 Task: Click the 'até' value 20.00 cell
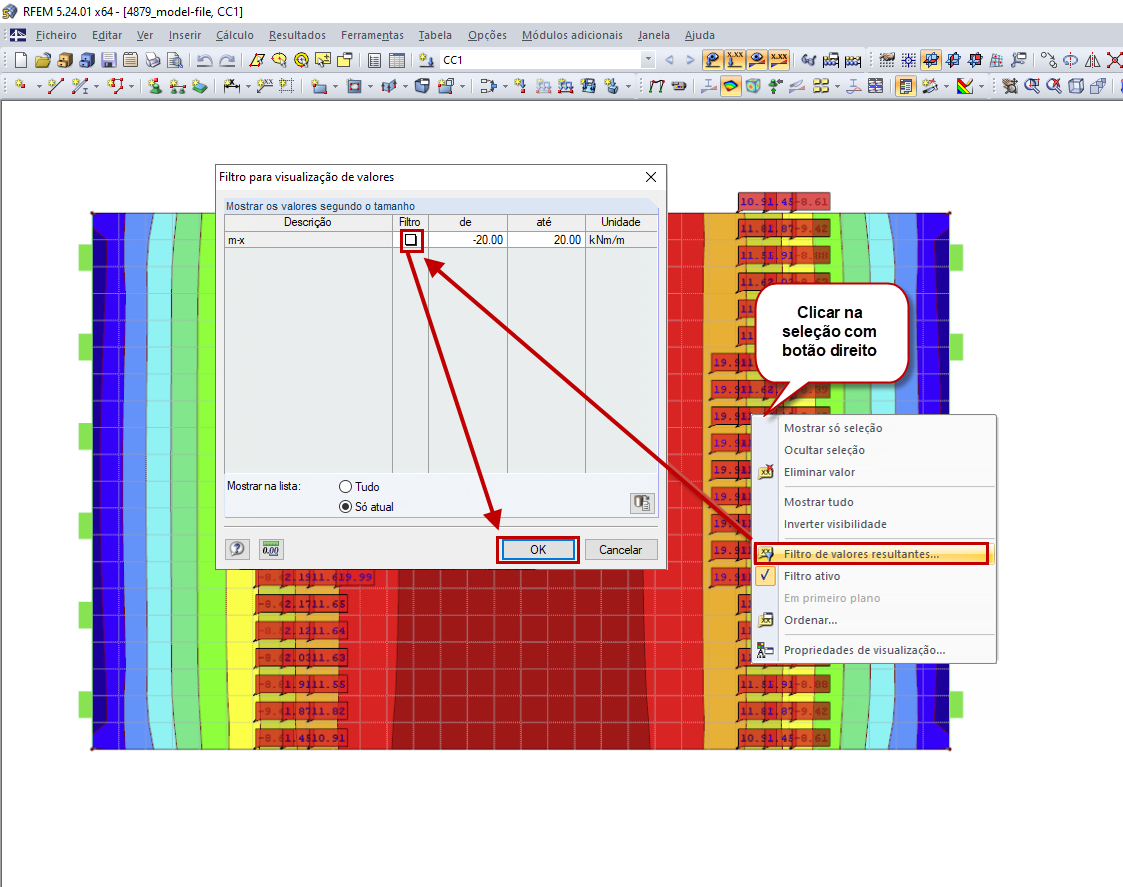(546, 240)
